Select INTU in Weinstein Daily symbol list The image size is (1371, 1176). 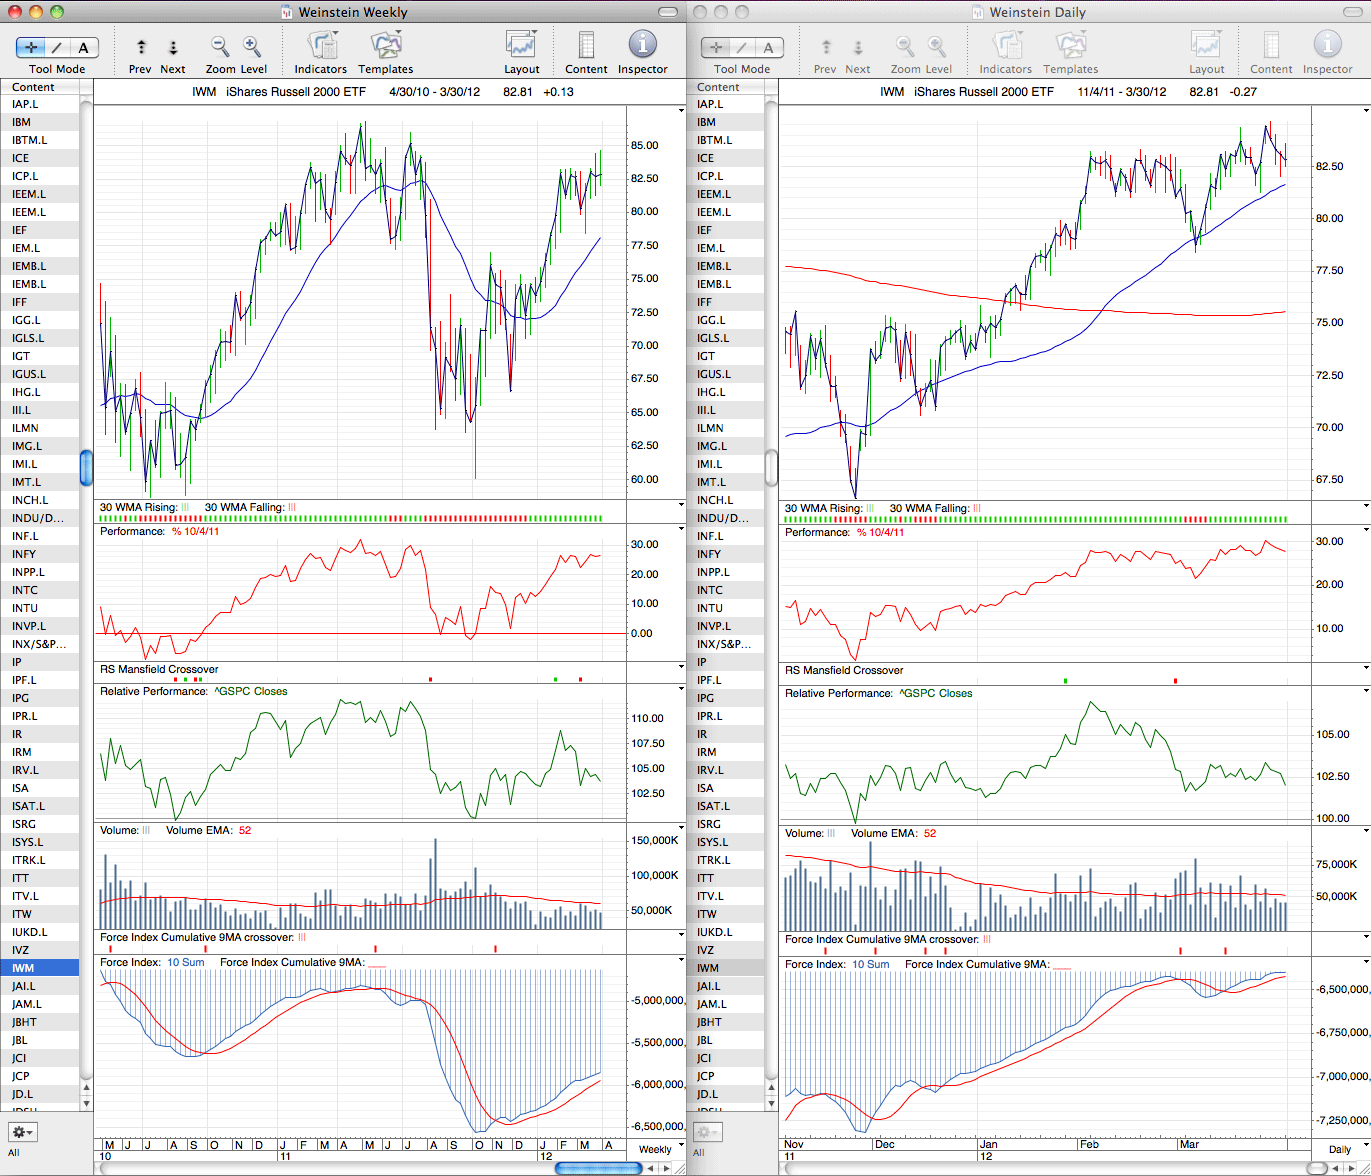(724, 608)
